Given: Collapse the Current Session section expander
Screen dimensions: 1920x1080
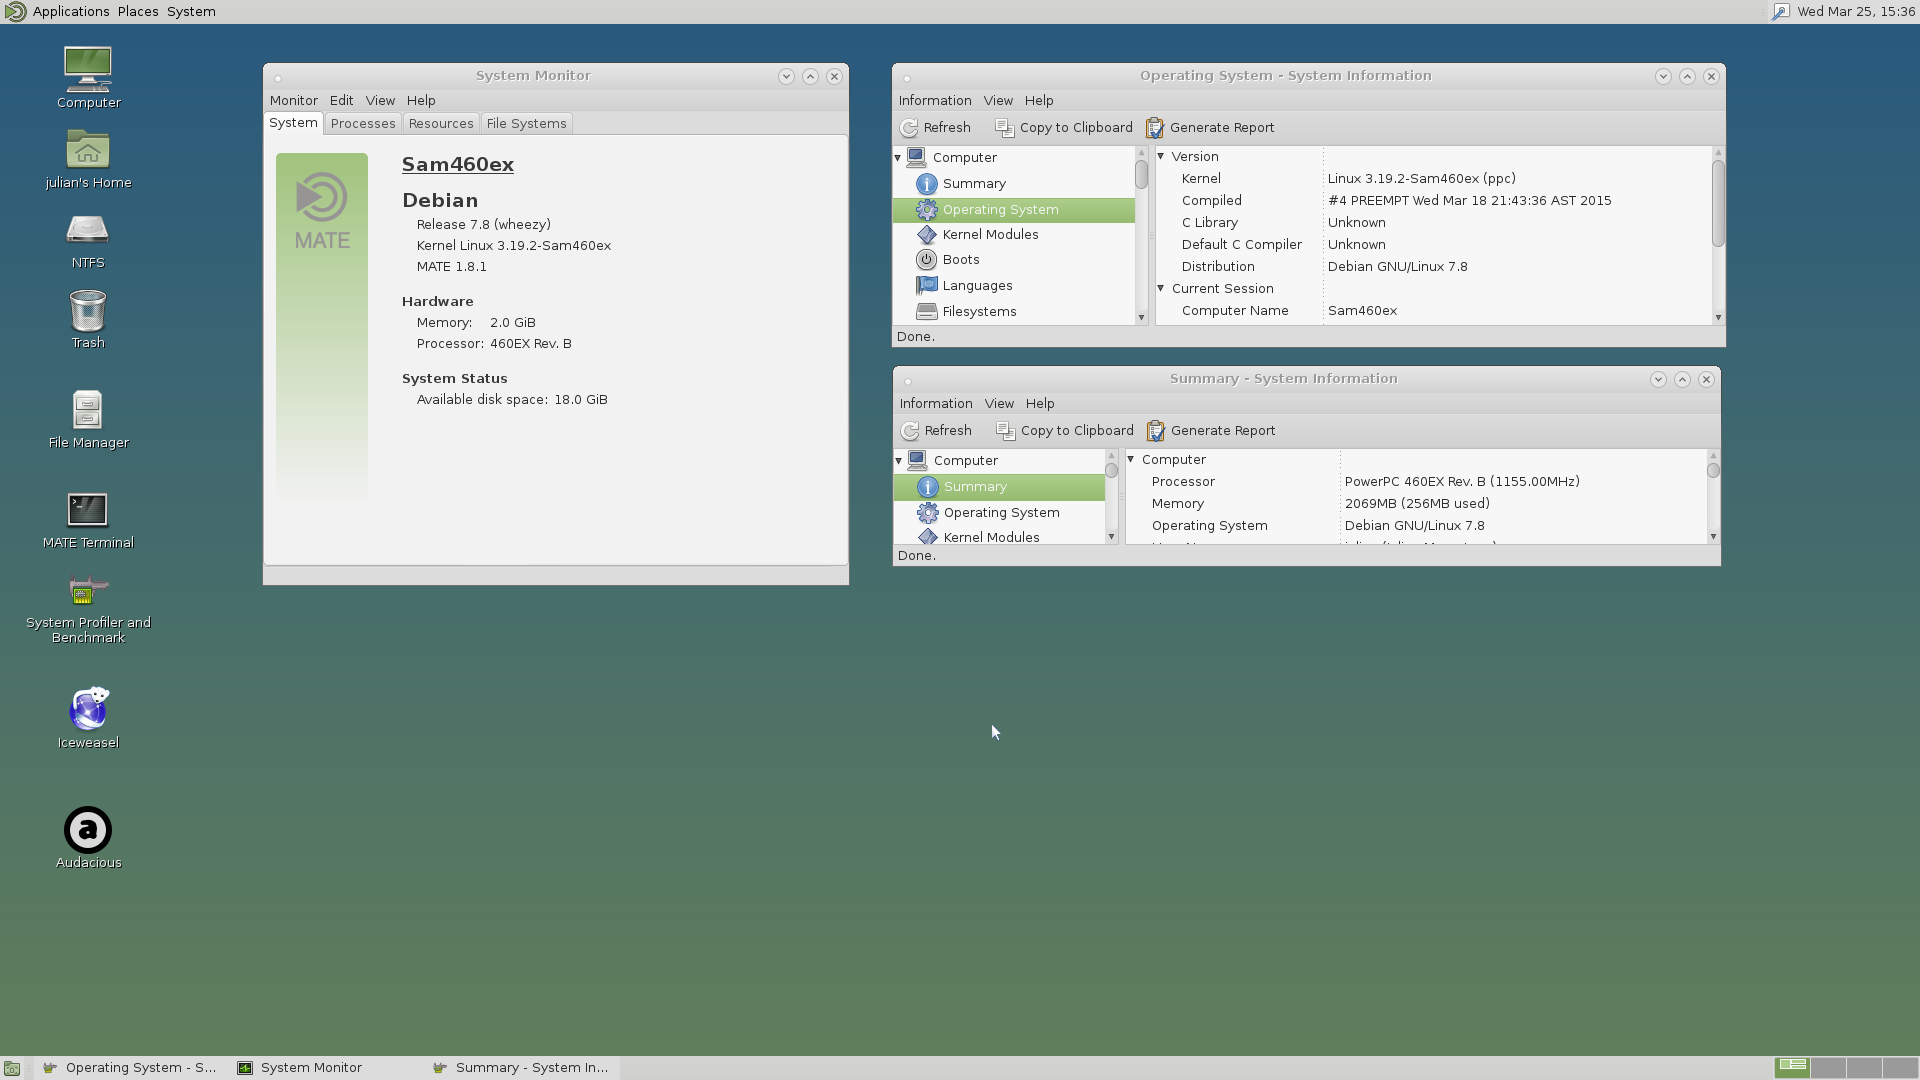Looking at the screenshot, I should (1161, 289).
